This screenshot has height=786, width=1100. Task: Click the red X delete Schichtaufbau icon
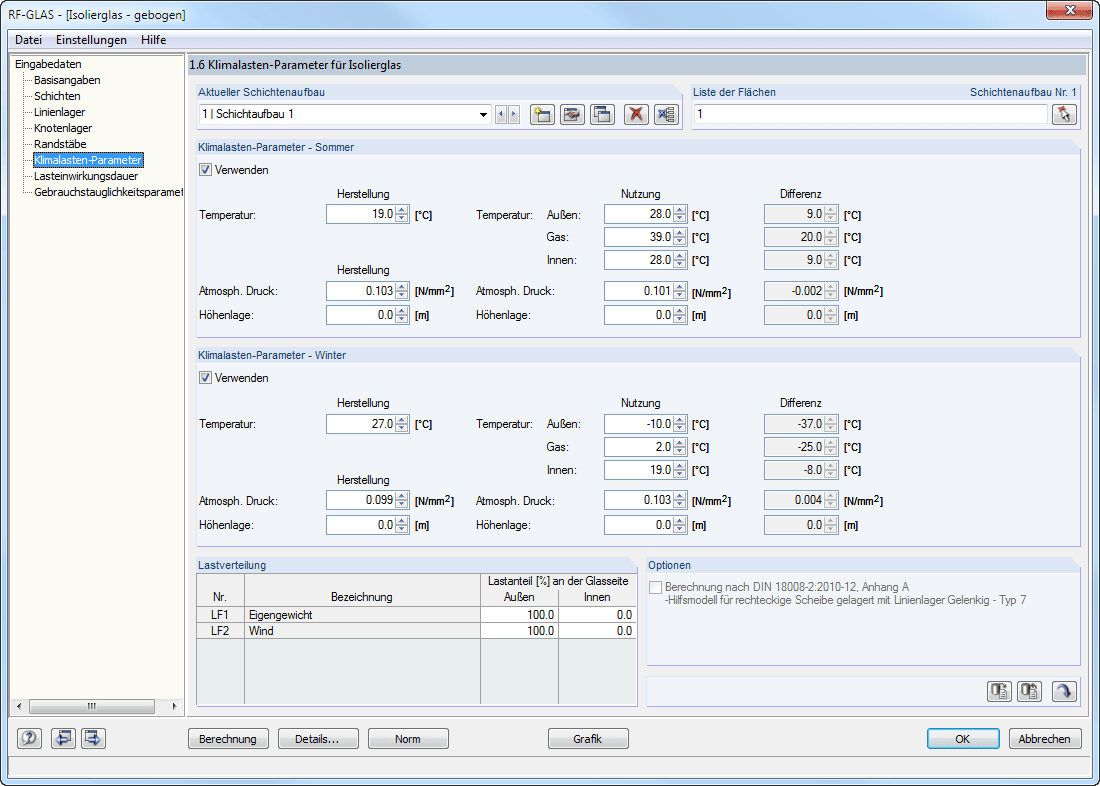click(636, 114)
